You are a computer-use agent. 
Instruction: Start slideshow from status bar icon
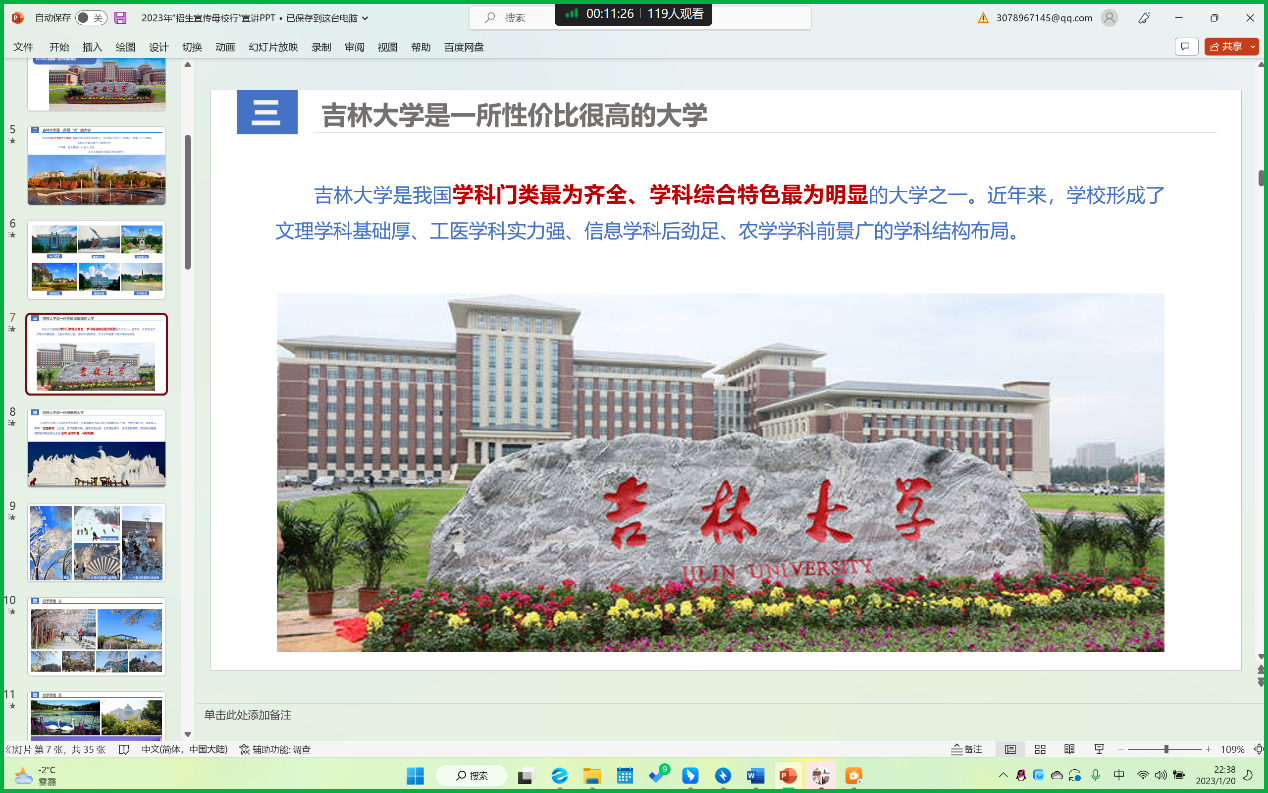pyautogui.click(x=1099, y=749)
